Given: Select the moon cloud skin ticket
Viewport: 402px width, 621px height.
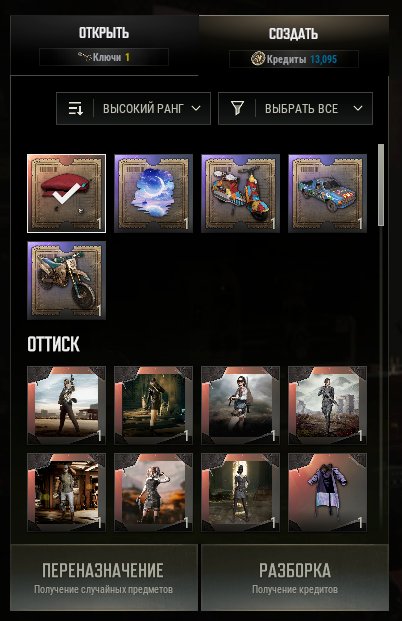Looking at the screenshot, I should [x=154, y=193].
